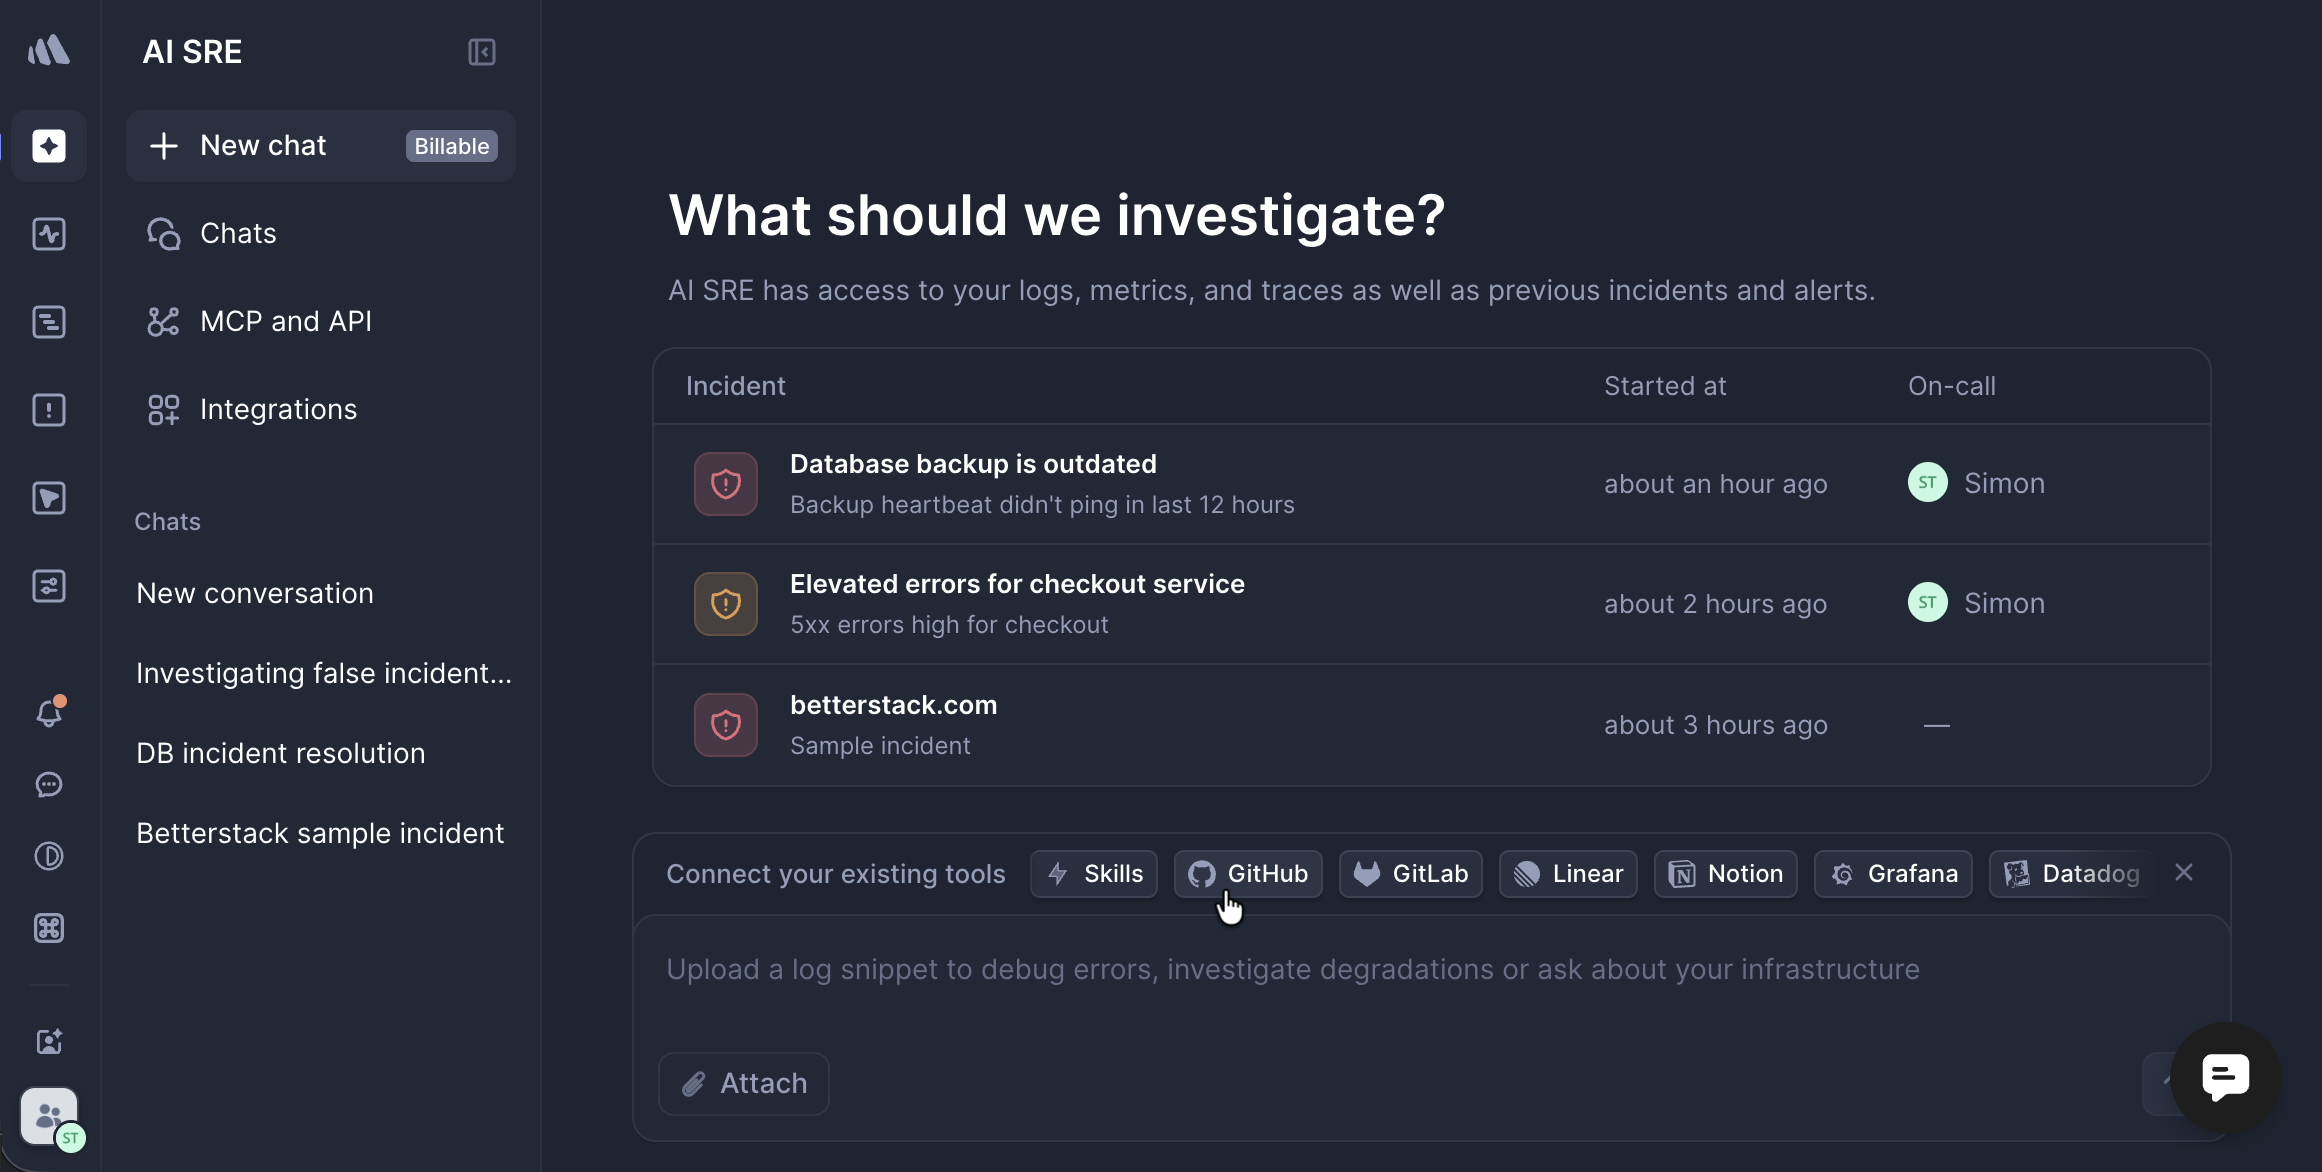Click the Attach button
Image resolution: width=2322 pixels, height=1172 pixels.
744,1084
